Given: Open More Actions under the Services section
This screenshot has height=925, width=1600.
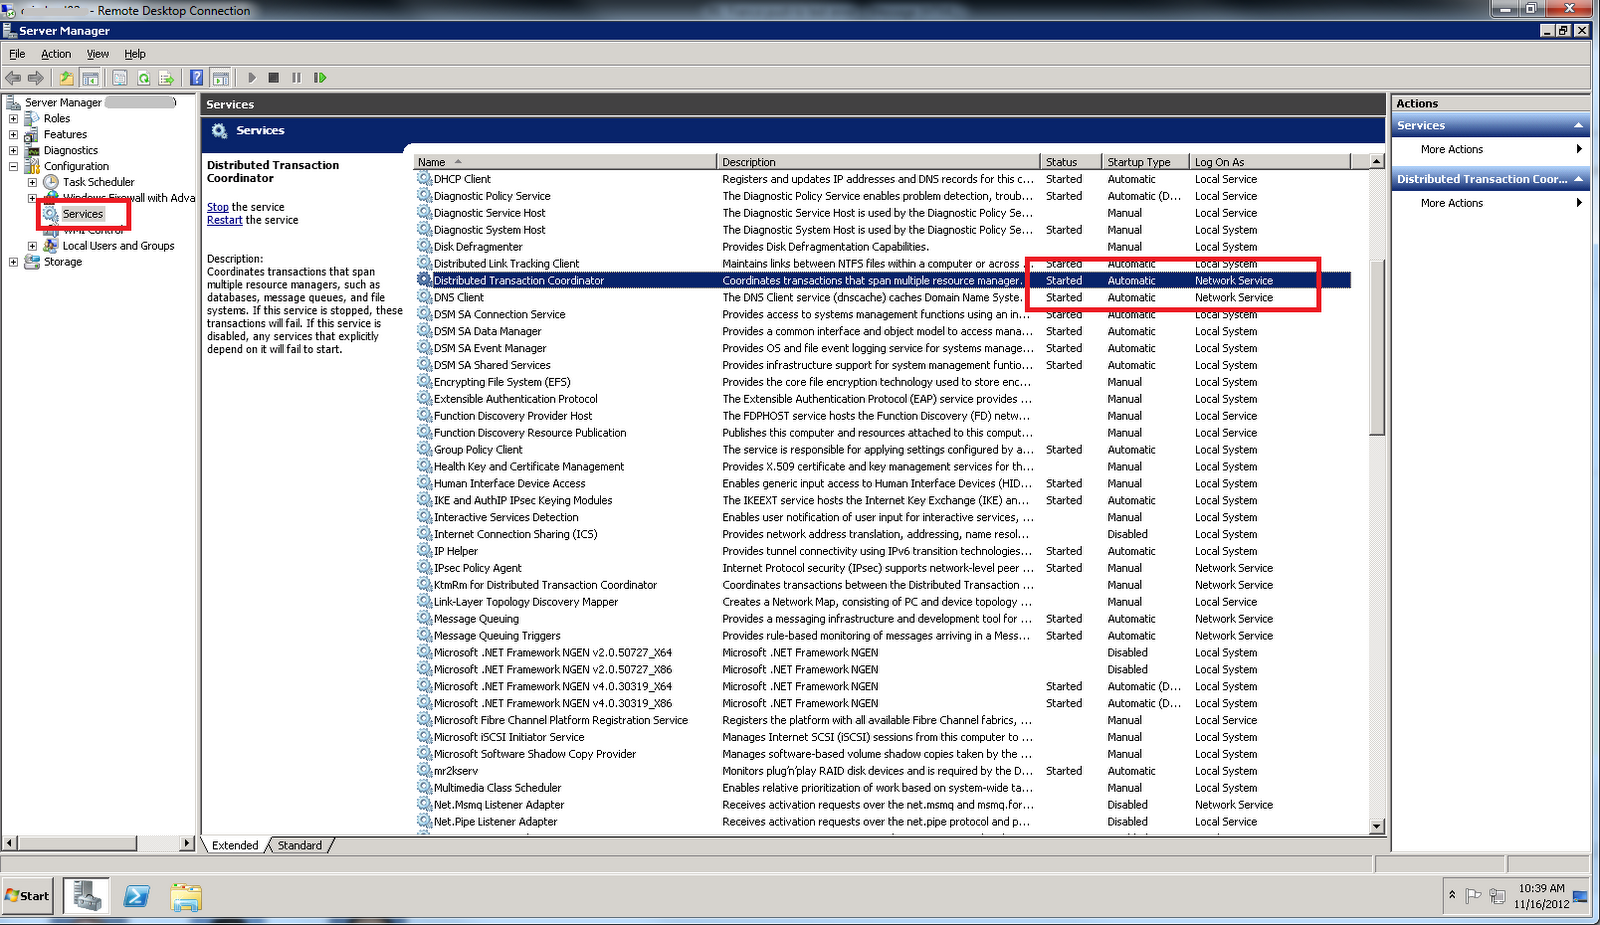Looking at the screenshot, I should click(x=1452, y=150).
